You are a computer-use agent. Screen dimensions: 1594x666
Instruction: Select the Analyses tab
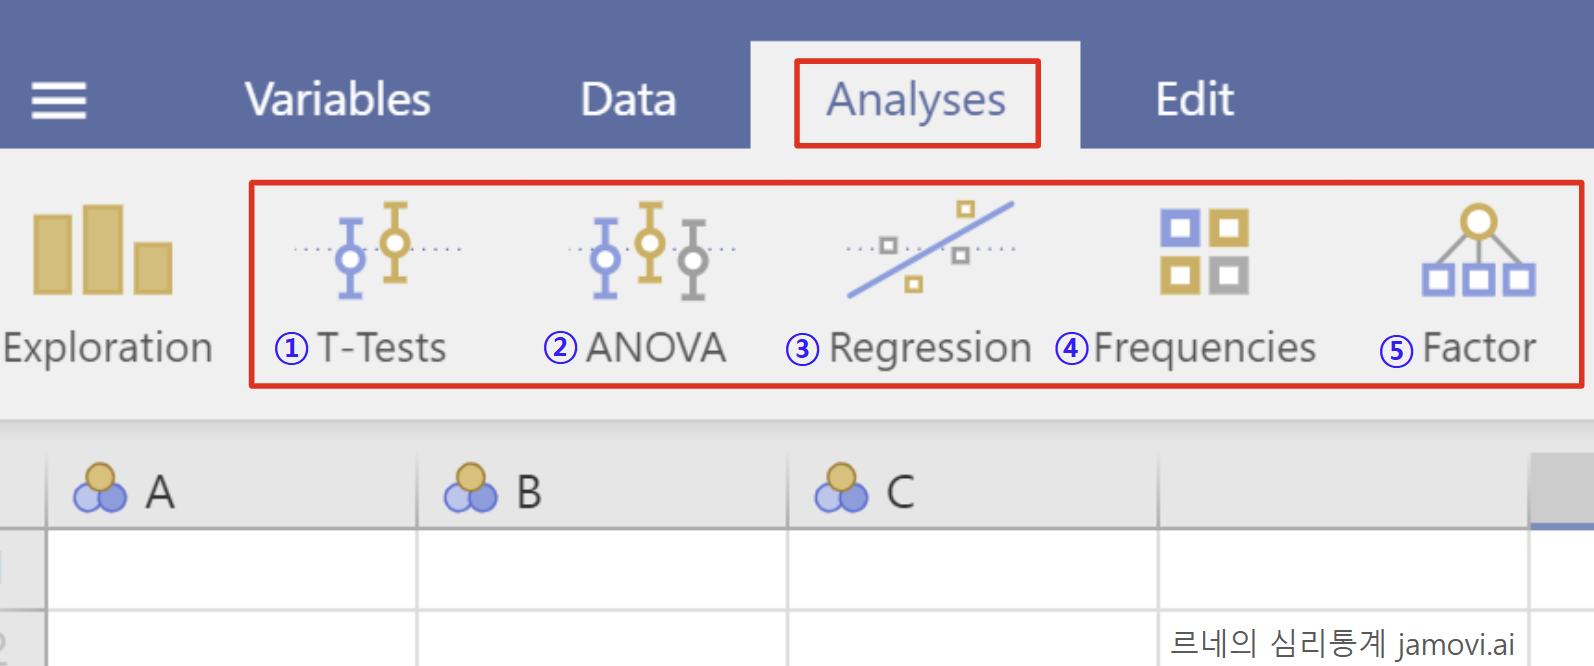pyautogui.click(x=916, y=100)
